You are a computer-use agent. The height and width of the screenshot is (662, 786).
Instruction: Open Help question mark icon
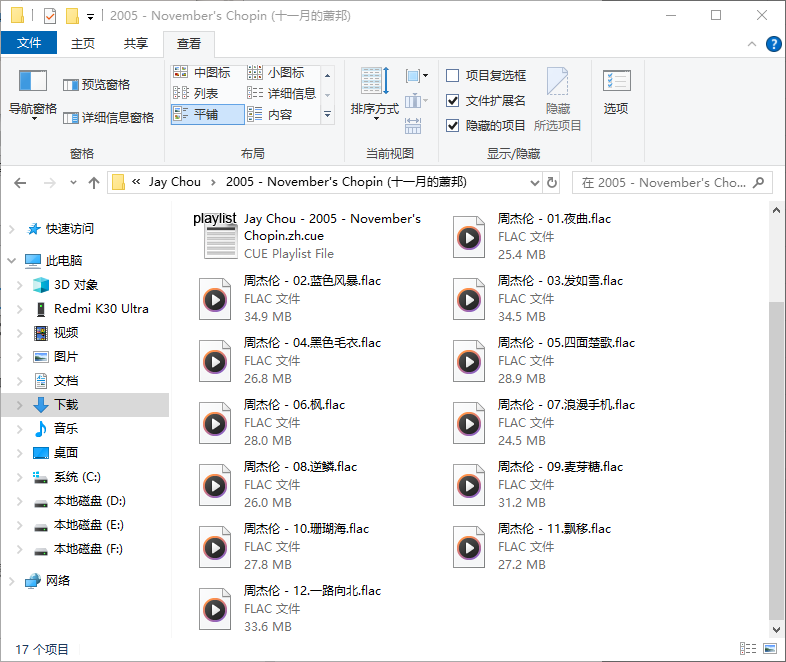(773, 44)
